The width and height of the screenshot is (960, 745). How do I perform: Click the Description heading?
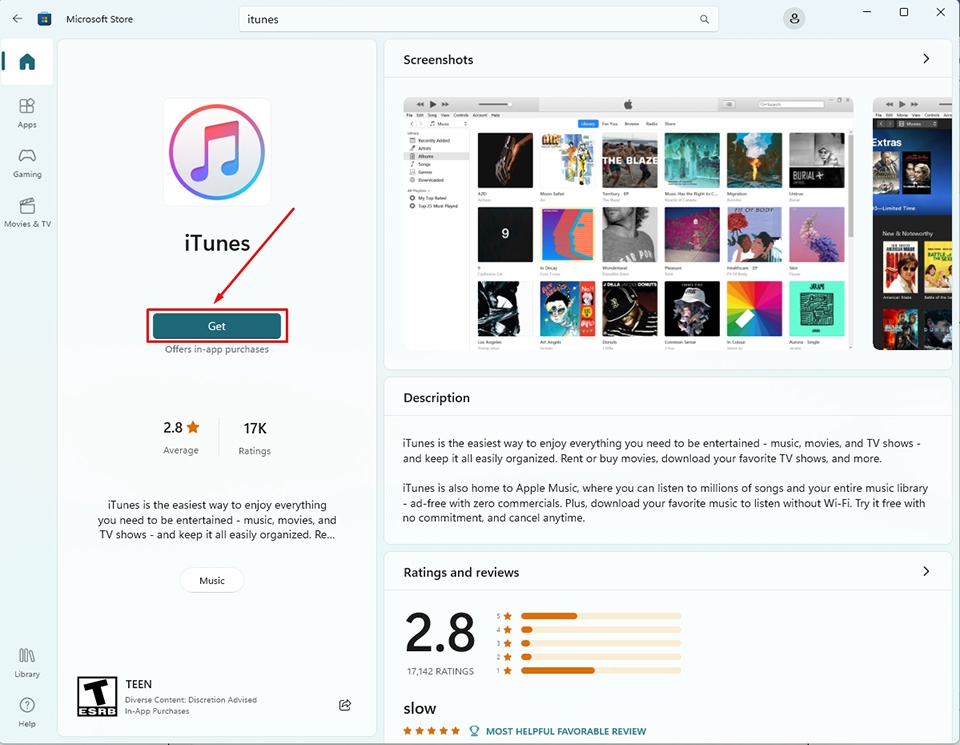[437, 398]
